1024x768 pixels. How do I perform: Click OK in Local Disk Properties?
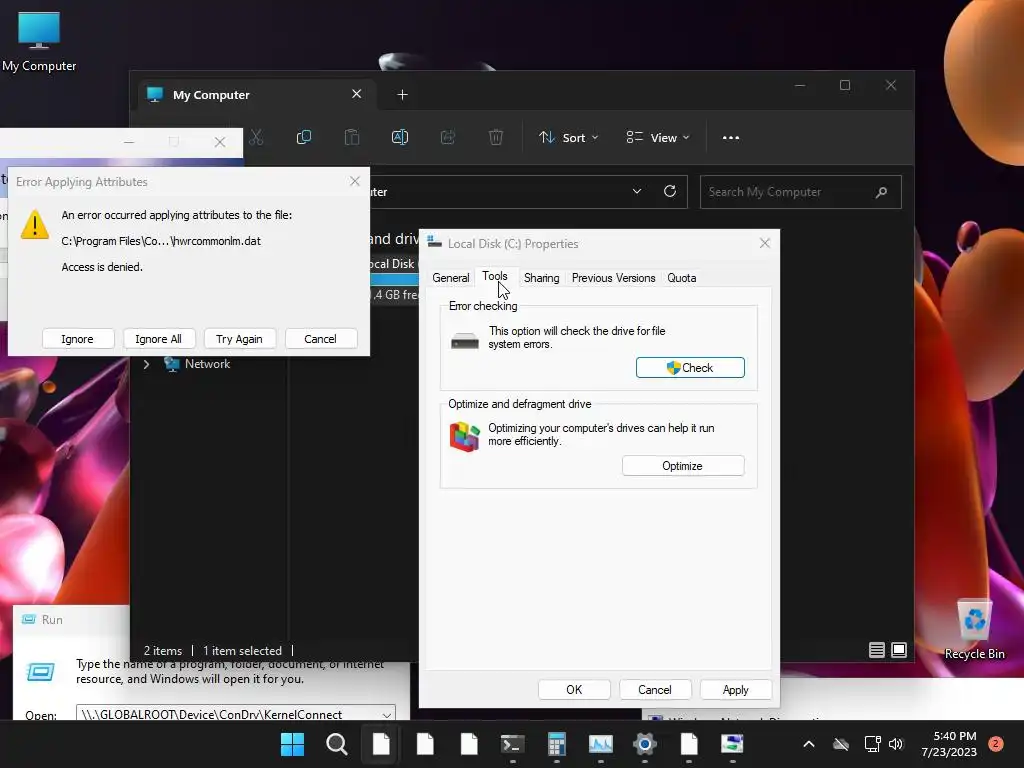[574, 690]
